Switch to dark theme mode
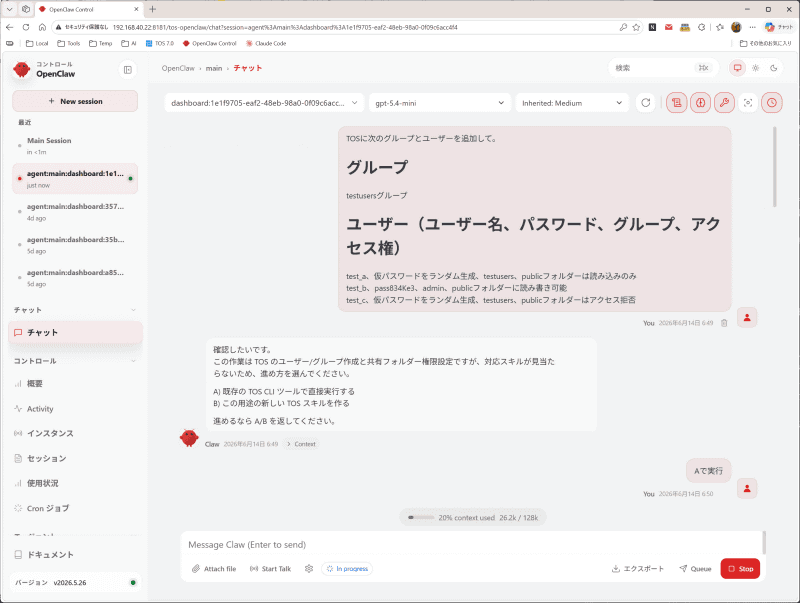Image resolution: width=800 pixels, height=603 pixels. tap(773, 68)
